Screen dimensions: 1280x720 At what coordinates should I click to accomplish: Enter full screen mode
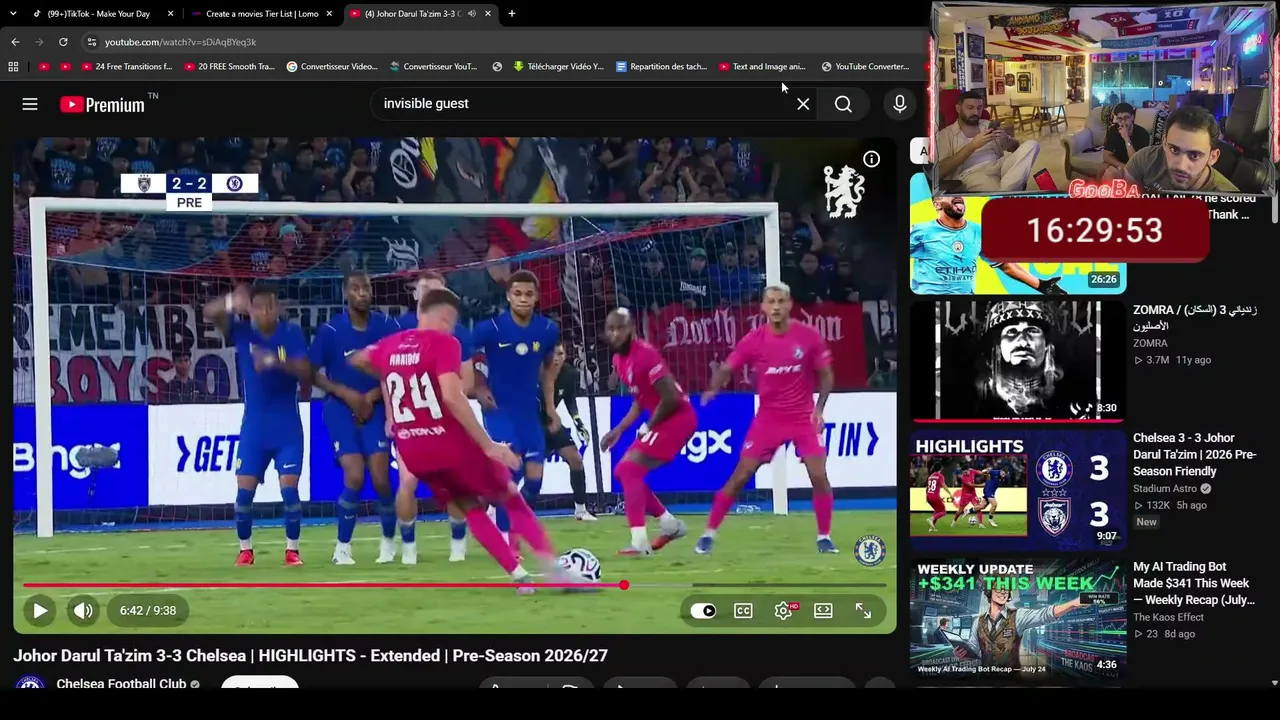coord(863,611)
